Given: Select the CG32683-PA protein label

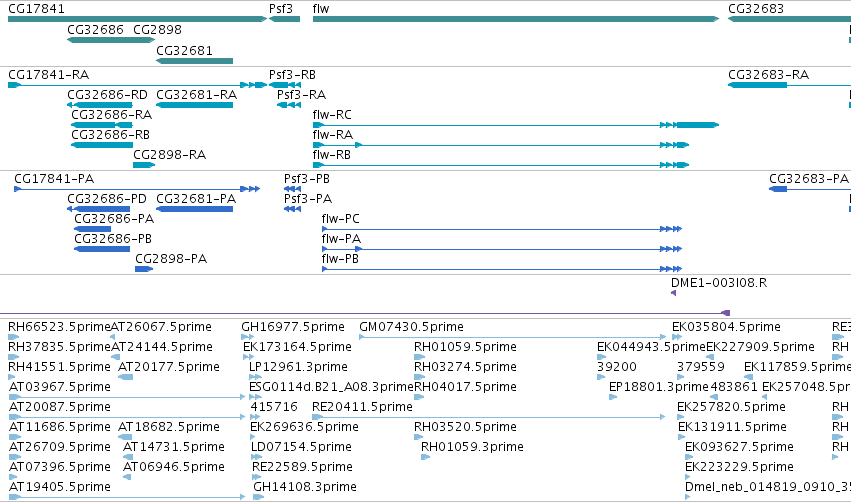Looking at the screenshot, I should click(809, 179).
